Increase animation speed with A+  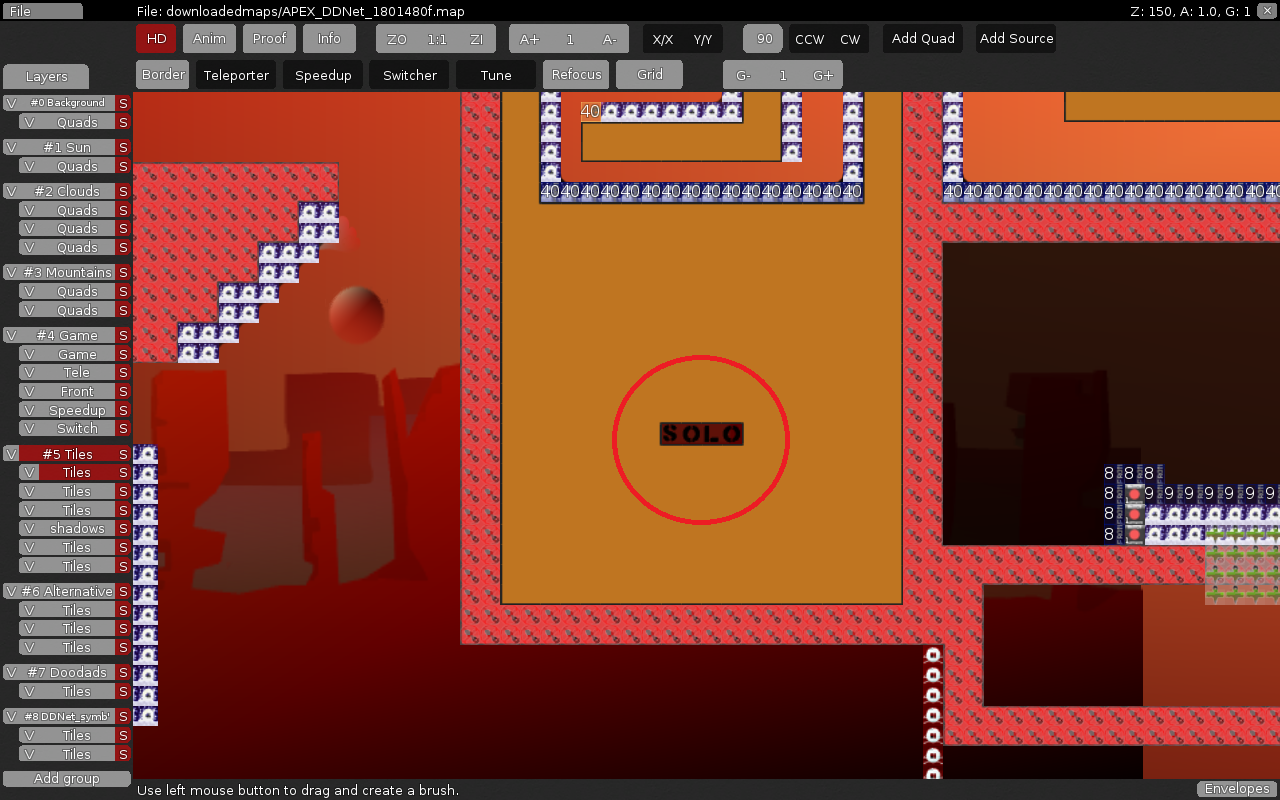coord(529,39)
